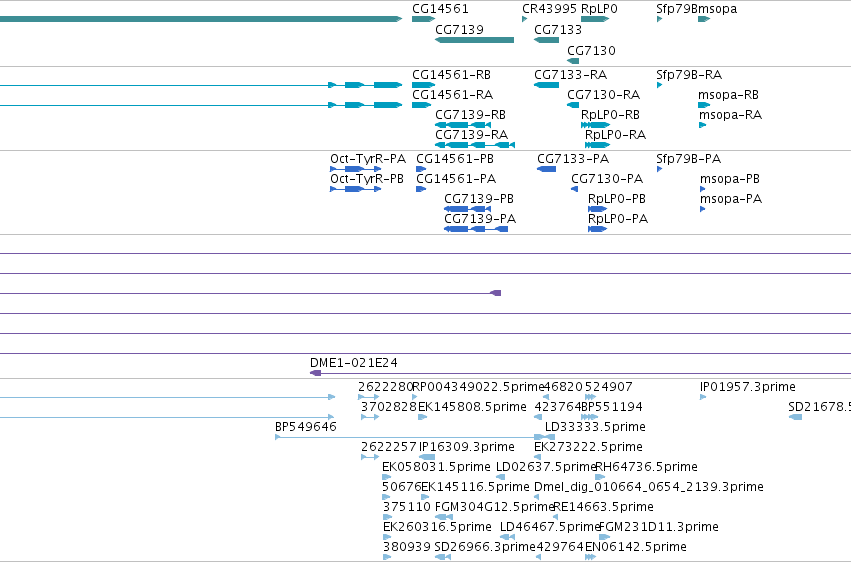This screenshot has height=562, width=851.
Task: Select the msopa-PA protein
Action: 702,209
